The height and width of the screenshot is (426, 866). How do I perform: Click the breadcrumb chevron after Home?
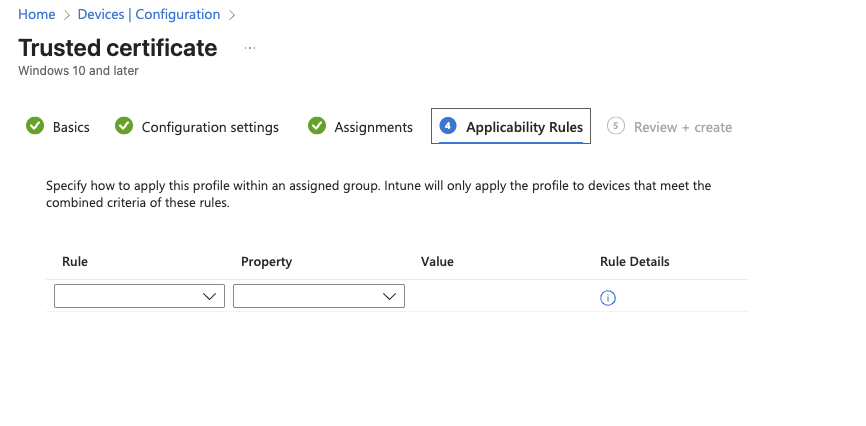coord(67,15)
